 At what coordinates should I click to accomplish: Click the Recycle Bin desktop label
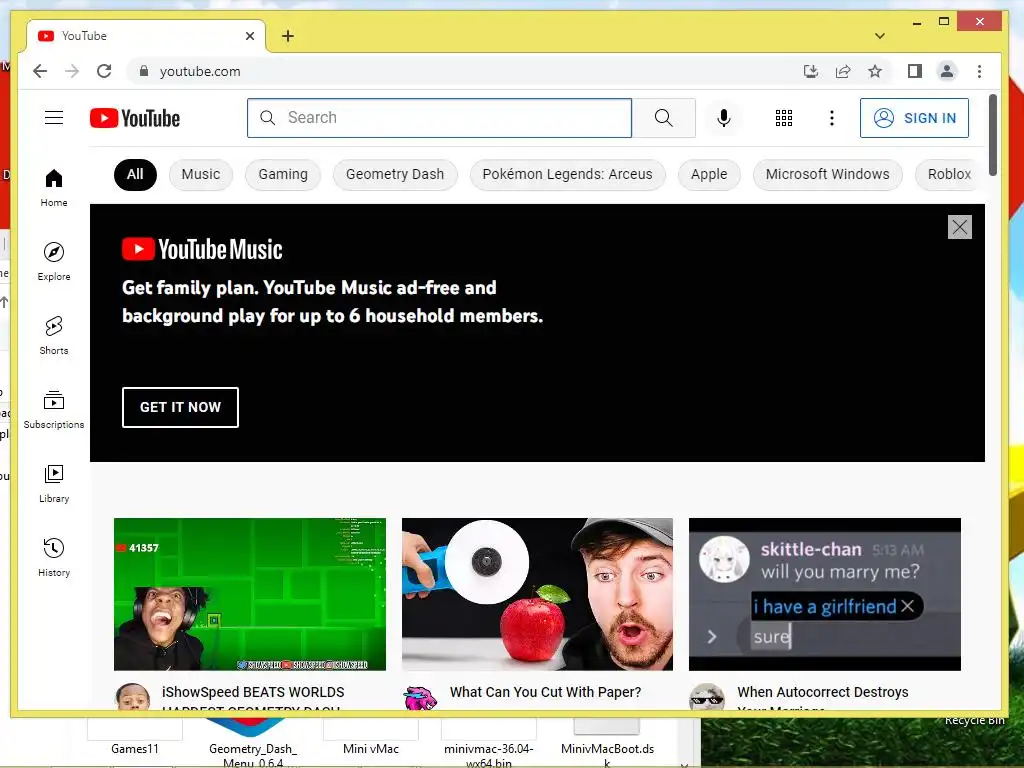click(974, 720)
